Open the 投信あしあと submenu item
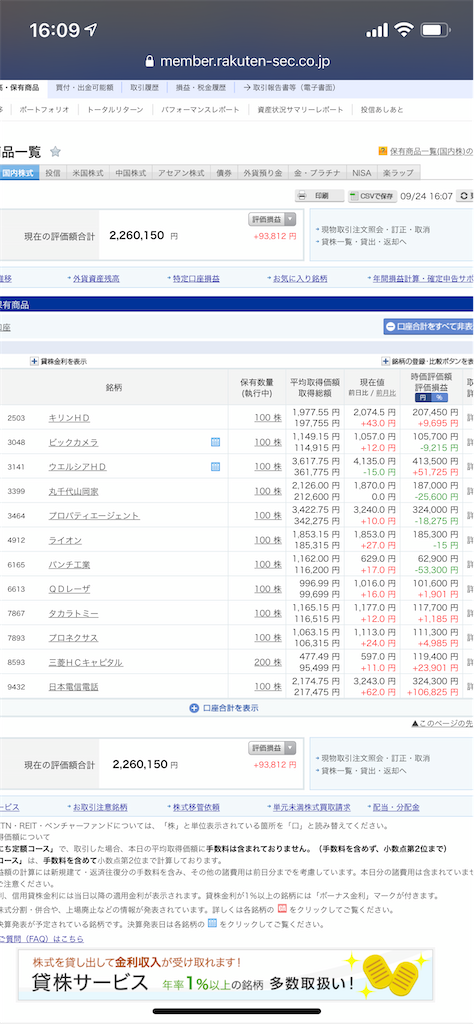This screenshot has height=1024, width=474. tap(382, 110)
